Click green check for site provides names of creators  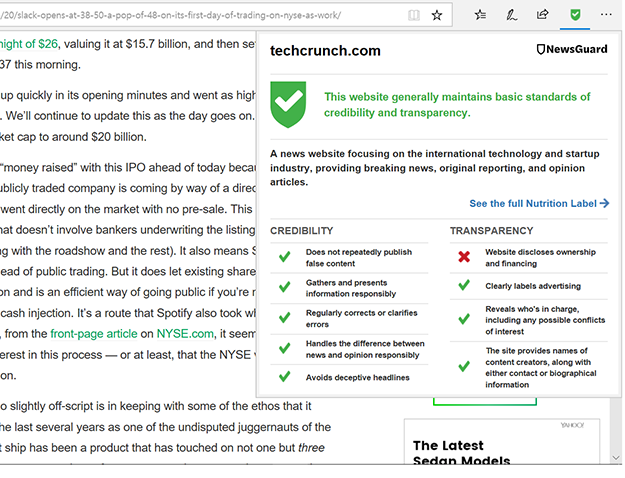pos(464,366)
